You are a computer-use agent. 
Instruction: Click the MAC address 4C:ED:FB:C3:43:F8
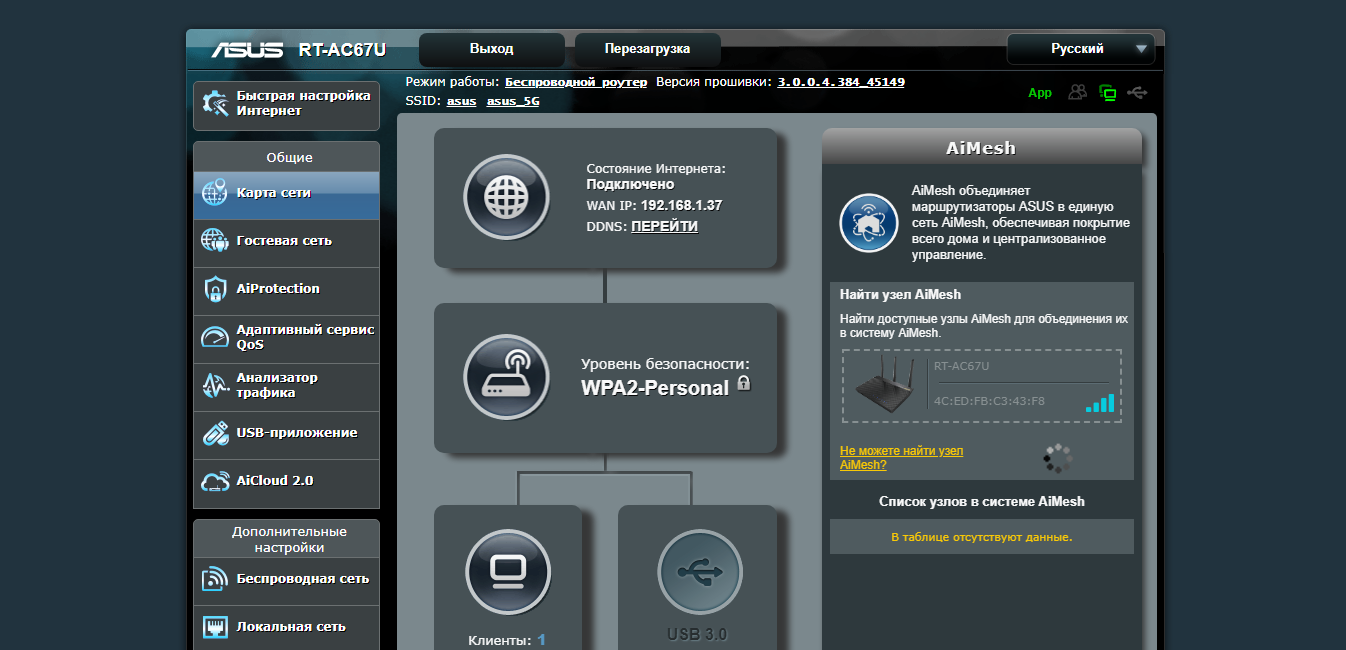point(989,401)
